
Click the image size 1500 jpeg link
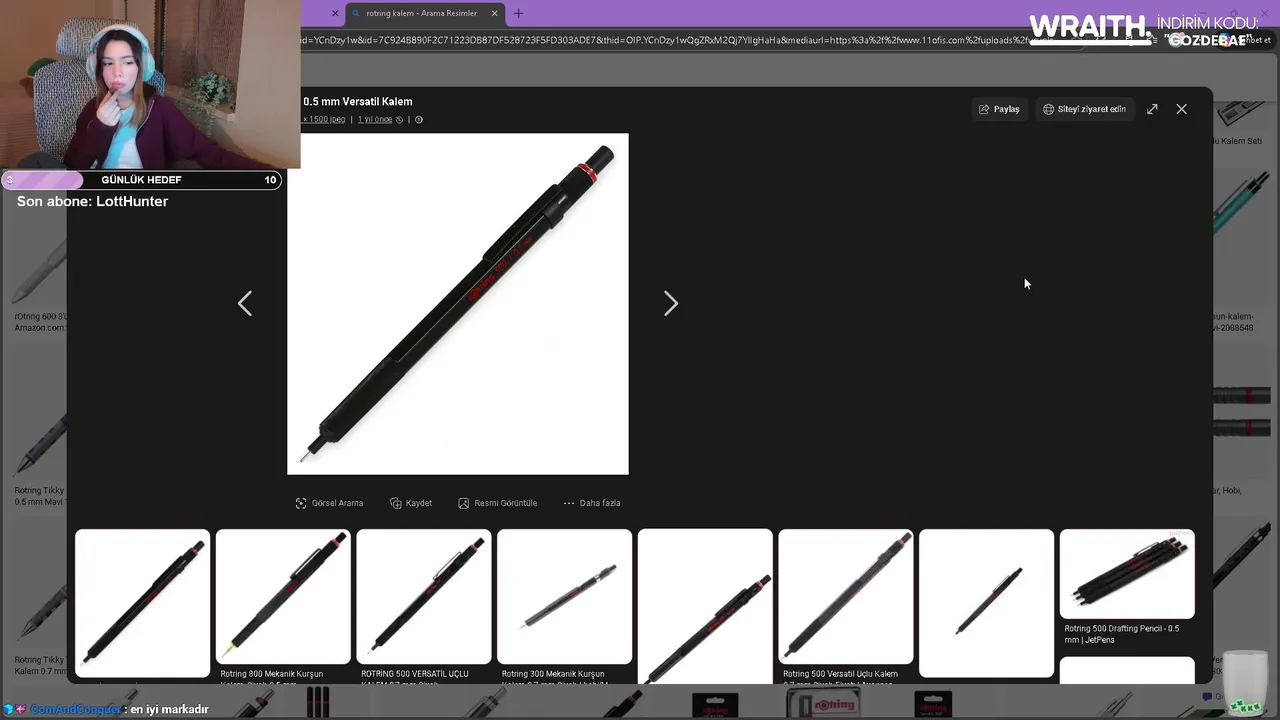coord(324,119)
